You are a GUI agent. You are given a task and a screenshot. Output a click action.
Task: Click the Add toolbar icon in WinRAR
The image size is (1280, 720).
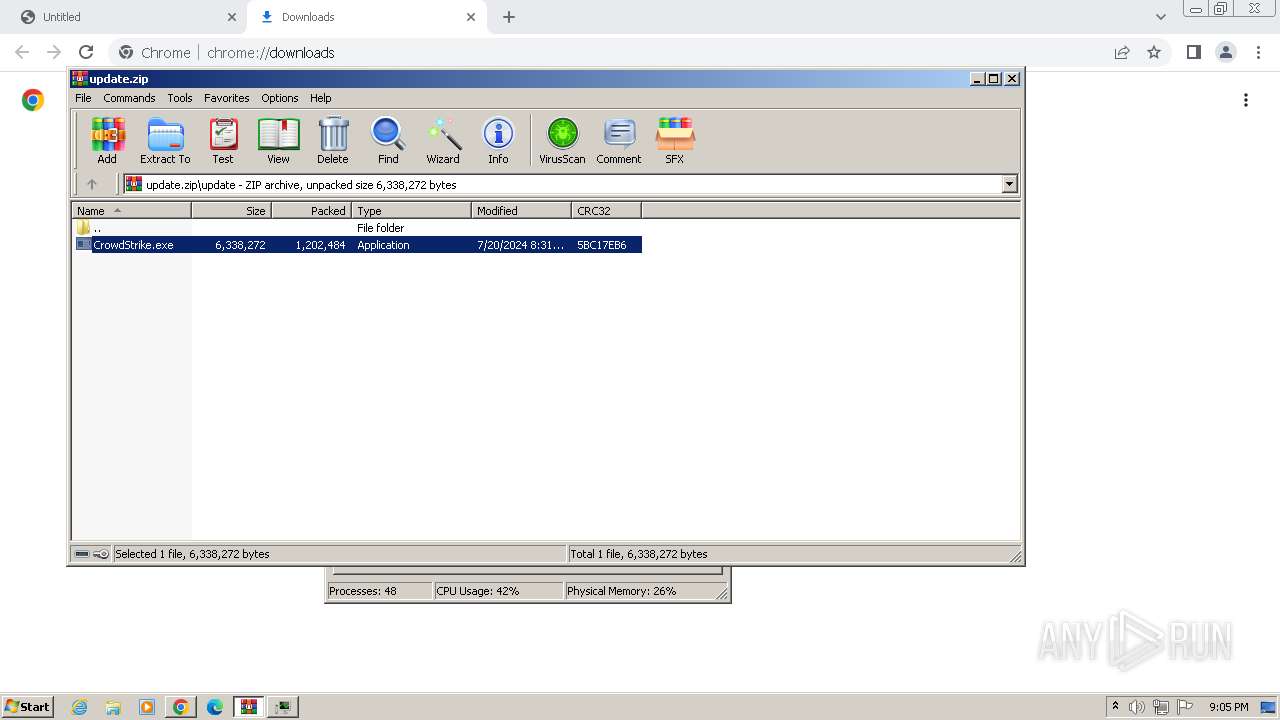click(x=107, y=140)
